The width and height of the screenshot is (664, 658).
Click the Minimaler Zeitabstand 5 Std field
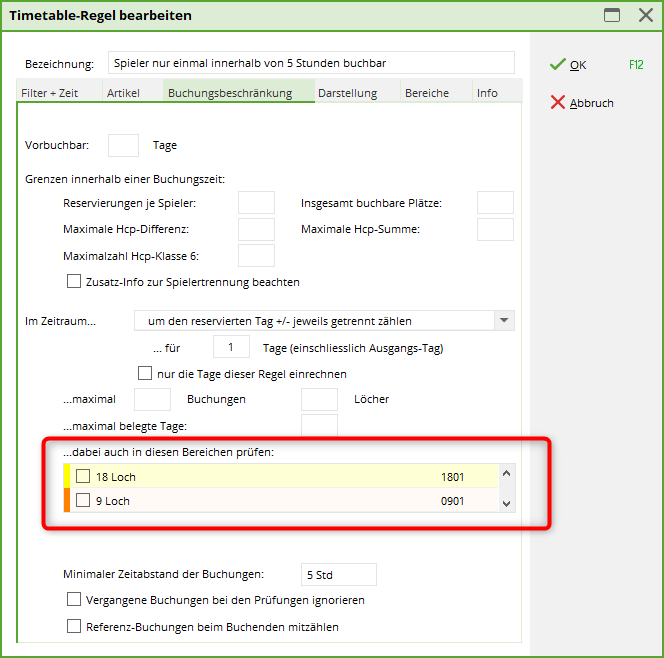pyautogui.click(x=338, y=574)
